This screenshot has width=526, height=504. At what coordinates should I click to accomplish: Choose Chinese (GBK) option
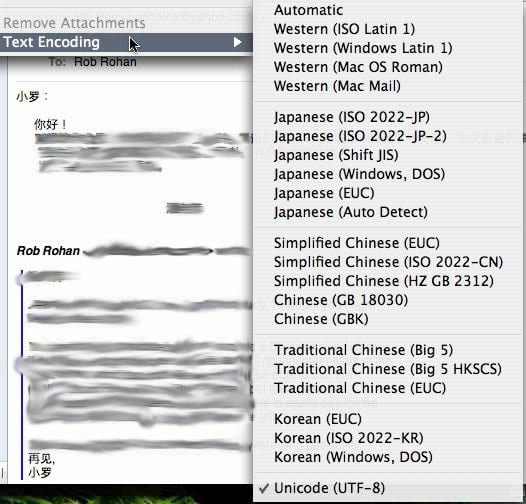point(389,319)
